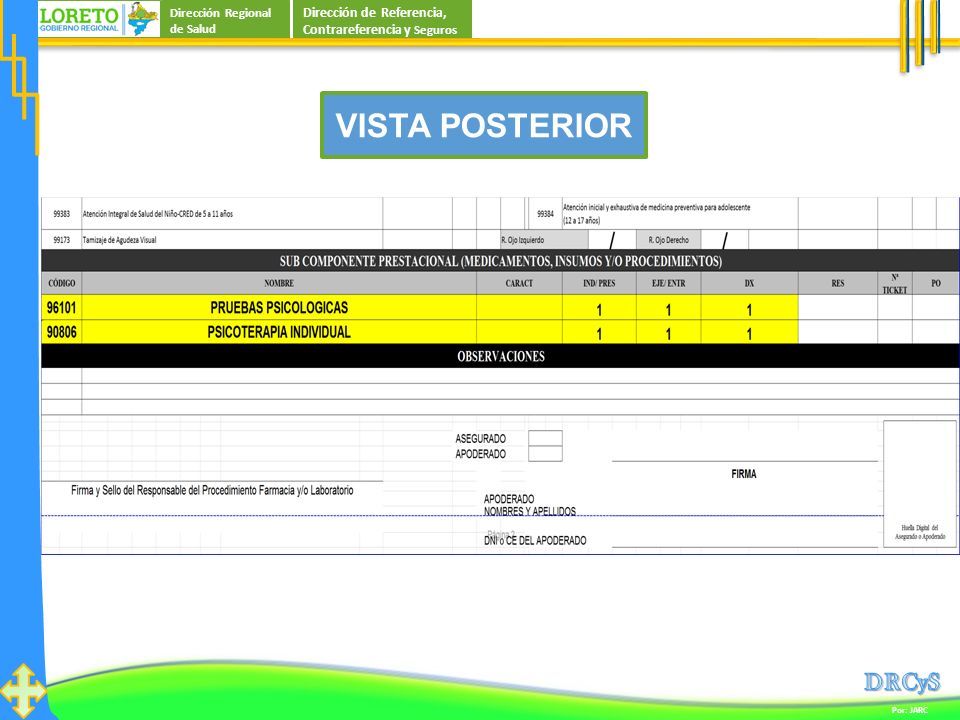This screenshot has height=720, width=960.
Task: Click the DX column header
Action: pyautogui.click(x=749, y=283)
